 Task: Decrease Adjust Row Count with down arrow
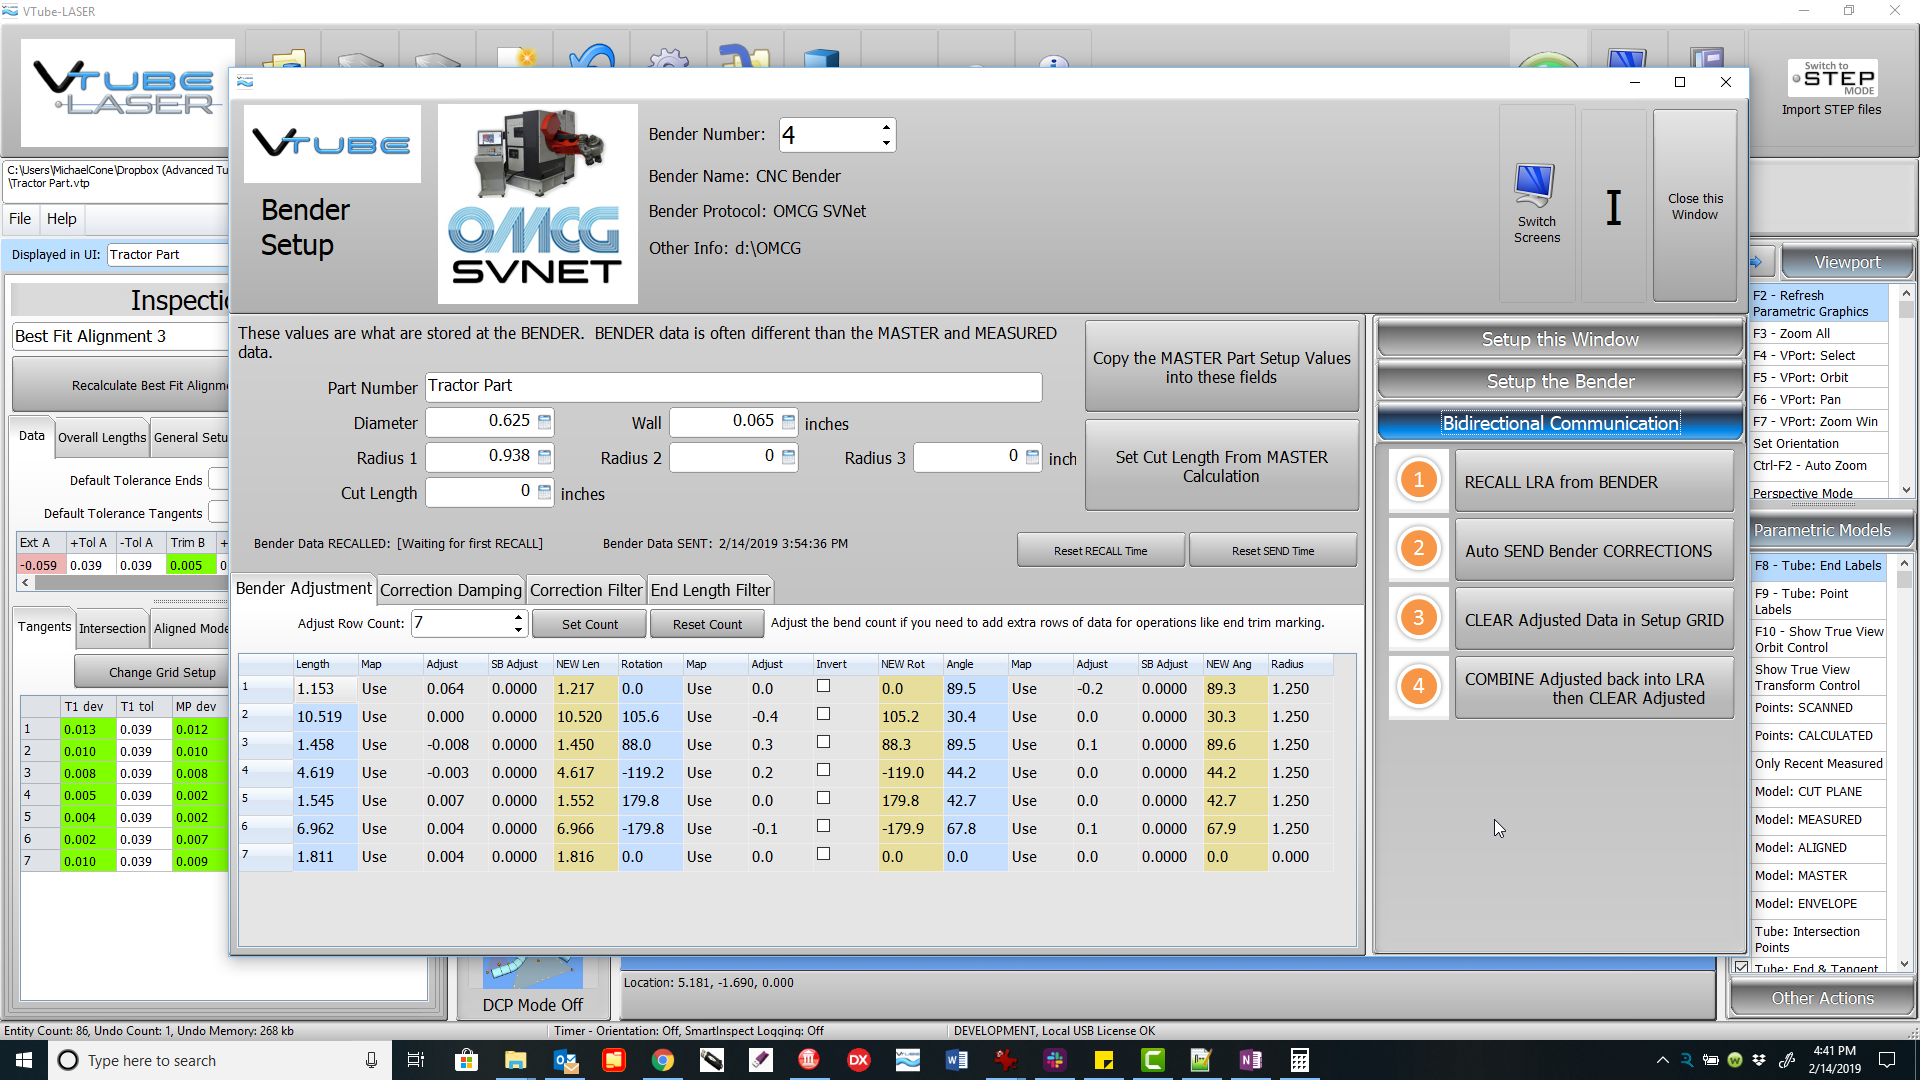[518, 630]
